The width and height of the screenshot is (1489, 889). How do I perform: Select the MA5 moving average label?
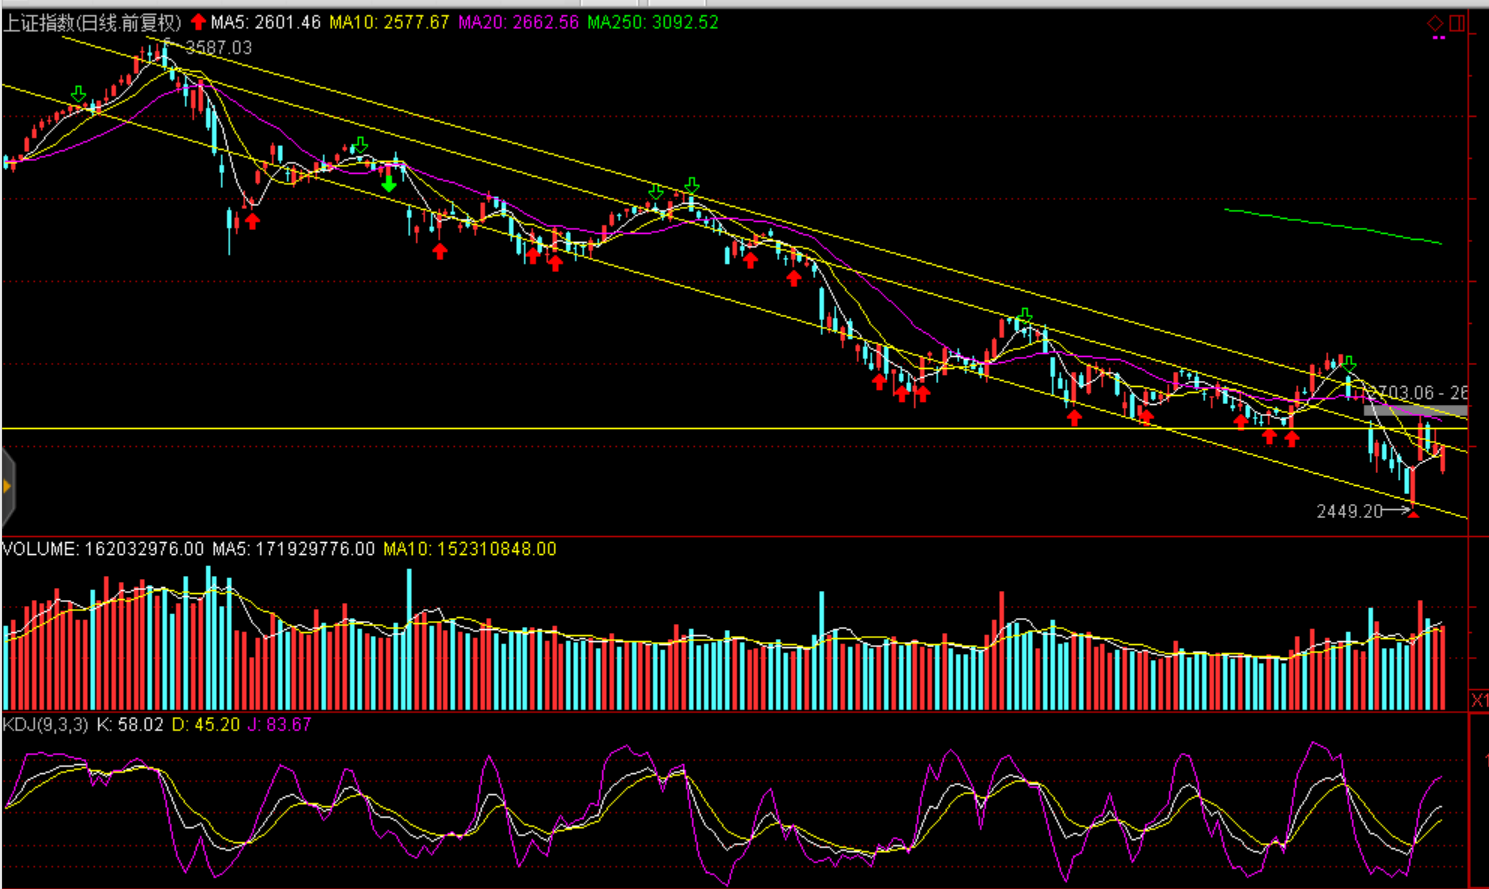[265, 22]
